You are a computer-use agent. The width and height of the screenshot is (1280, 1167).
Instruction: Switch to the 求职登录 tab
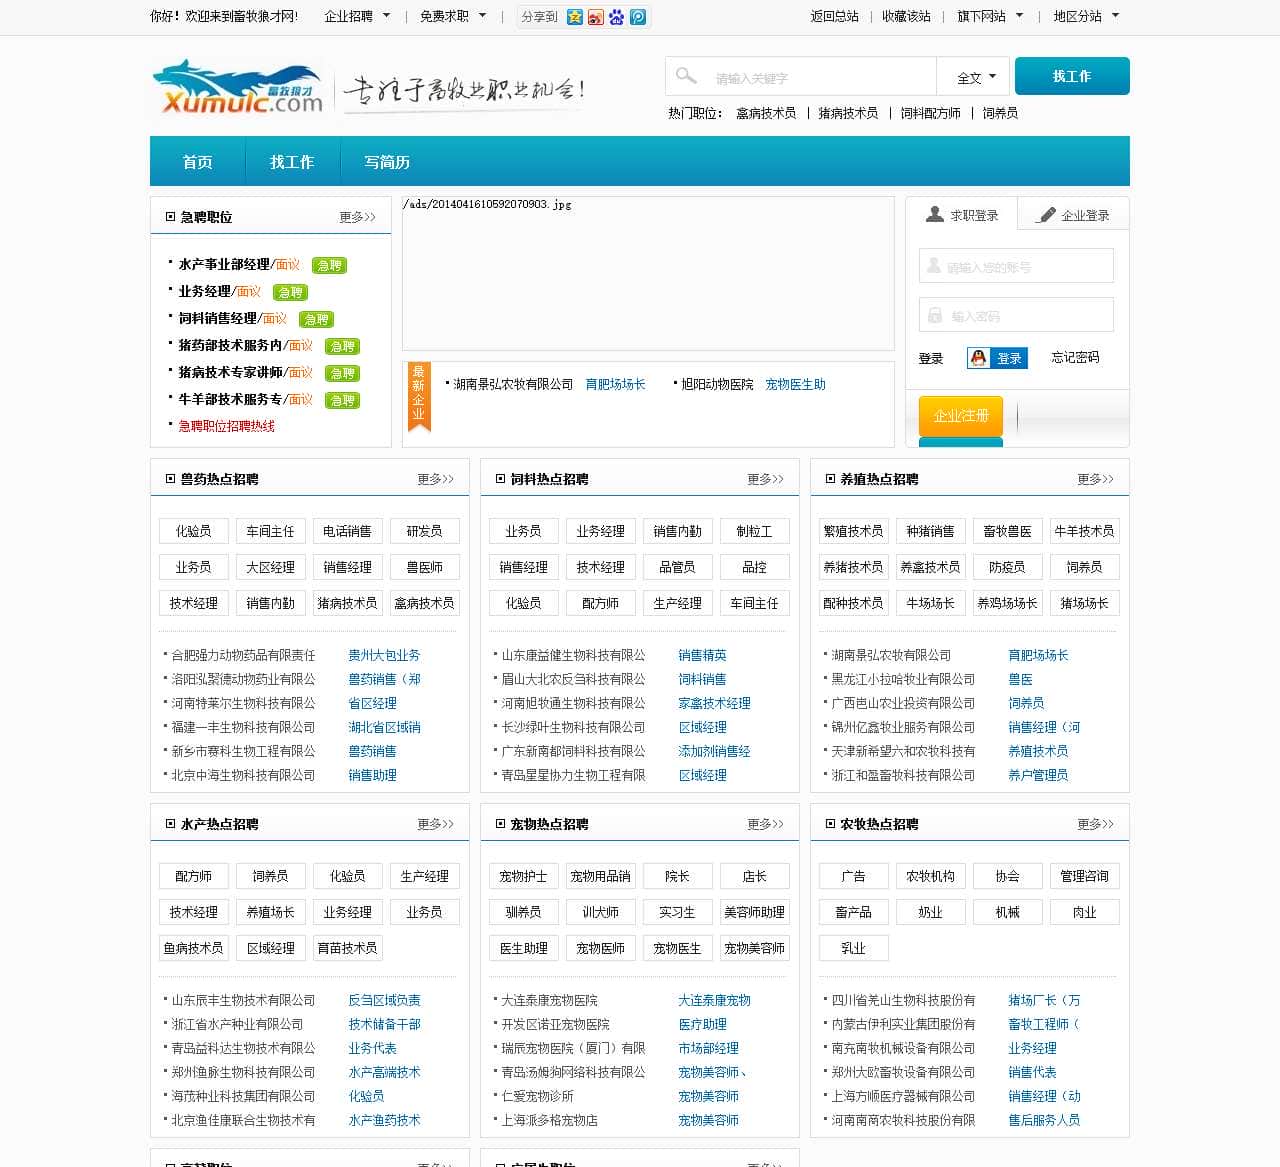[x=962, y=215]
